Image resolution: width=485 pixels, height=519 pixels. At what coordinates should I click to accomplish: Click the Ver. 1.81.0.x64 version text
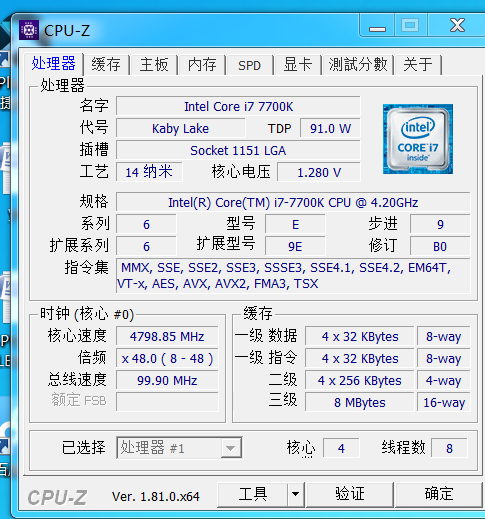point(156,497)
